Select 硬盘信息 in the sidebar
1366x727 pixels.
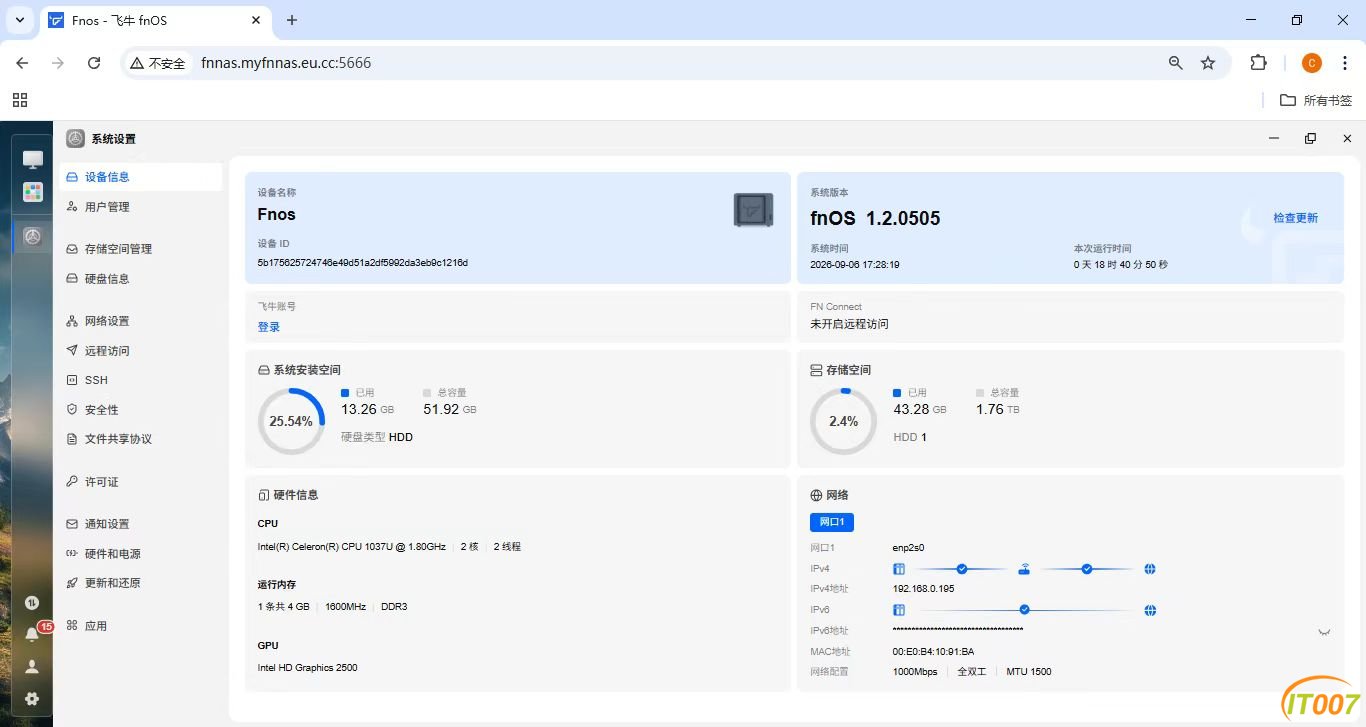(x=141, y=279)
